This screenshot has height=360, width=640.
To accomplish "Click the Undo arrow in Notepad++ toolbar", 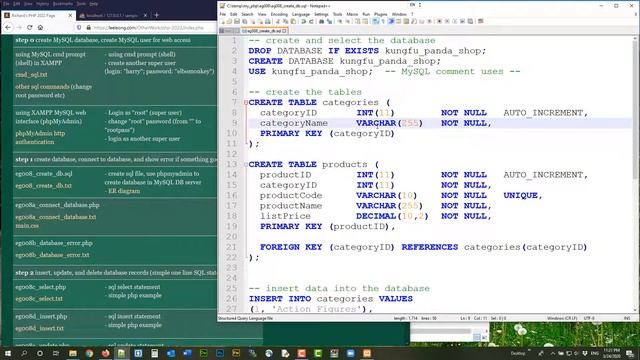I will click(x=303, y=21).
